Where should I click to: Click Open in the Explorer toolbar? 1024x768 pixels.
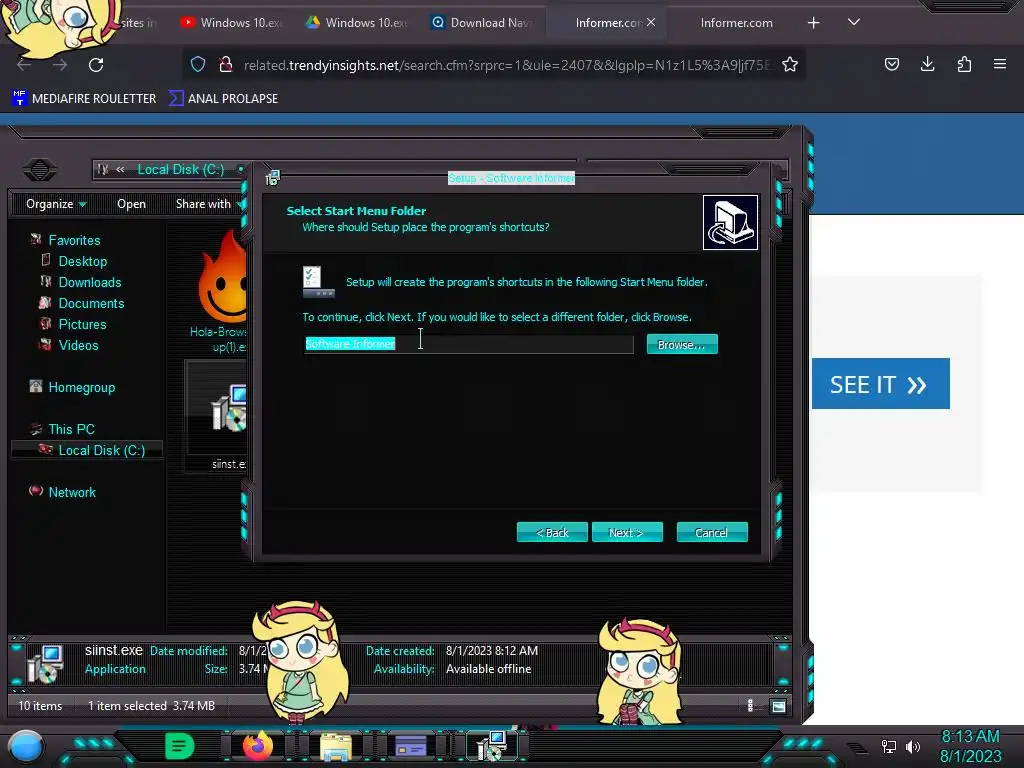[x=131, y=204]
